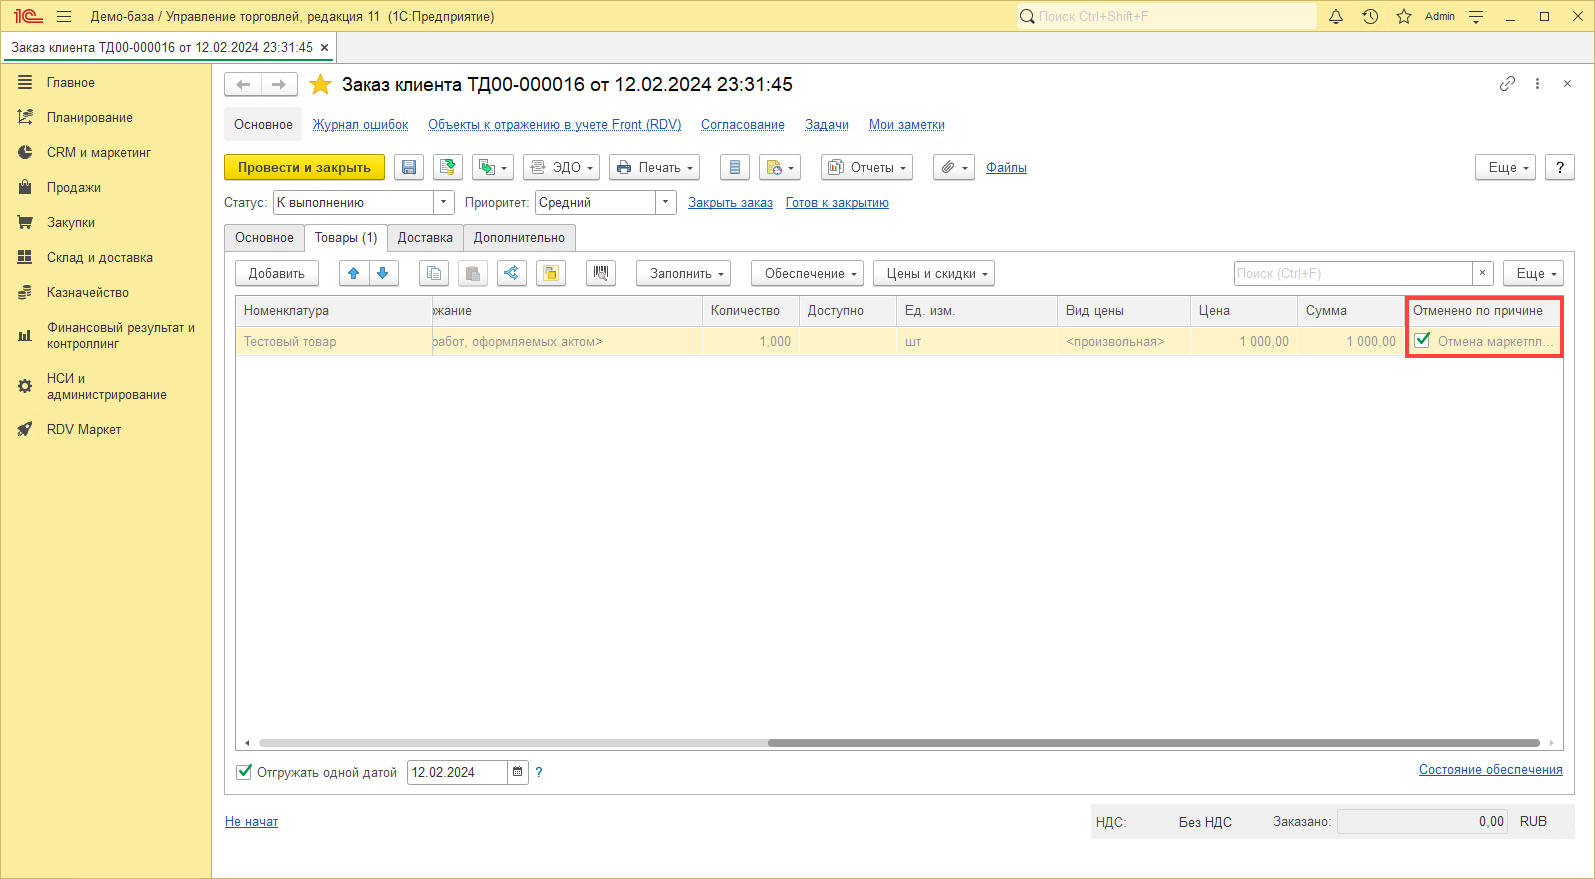Open help with the question mark button
Screen dimensions: 1595x879
[x=1560, y=168]
